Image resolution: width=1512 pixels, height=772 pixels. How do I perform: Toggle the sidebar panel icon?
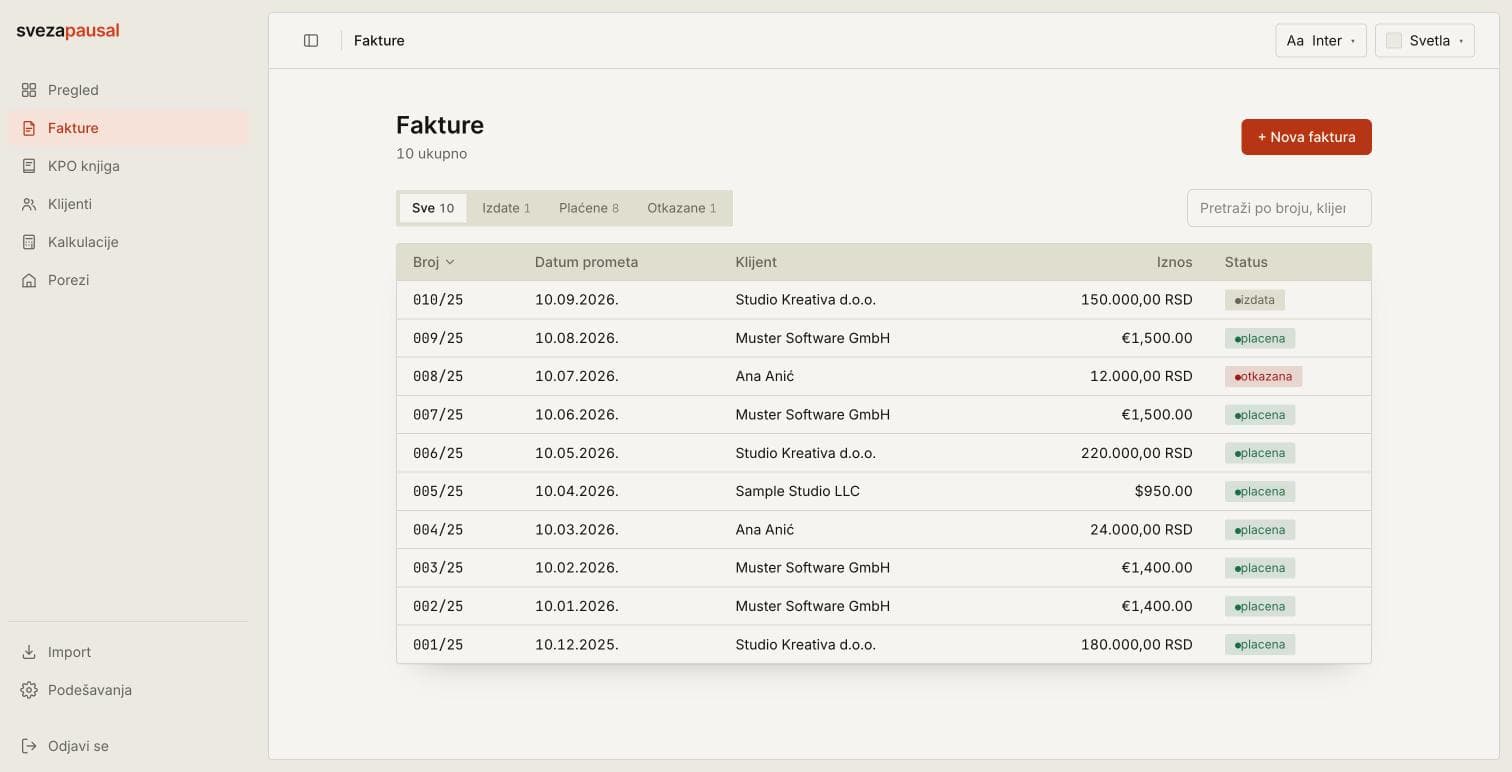pos(311,41)
